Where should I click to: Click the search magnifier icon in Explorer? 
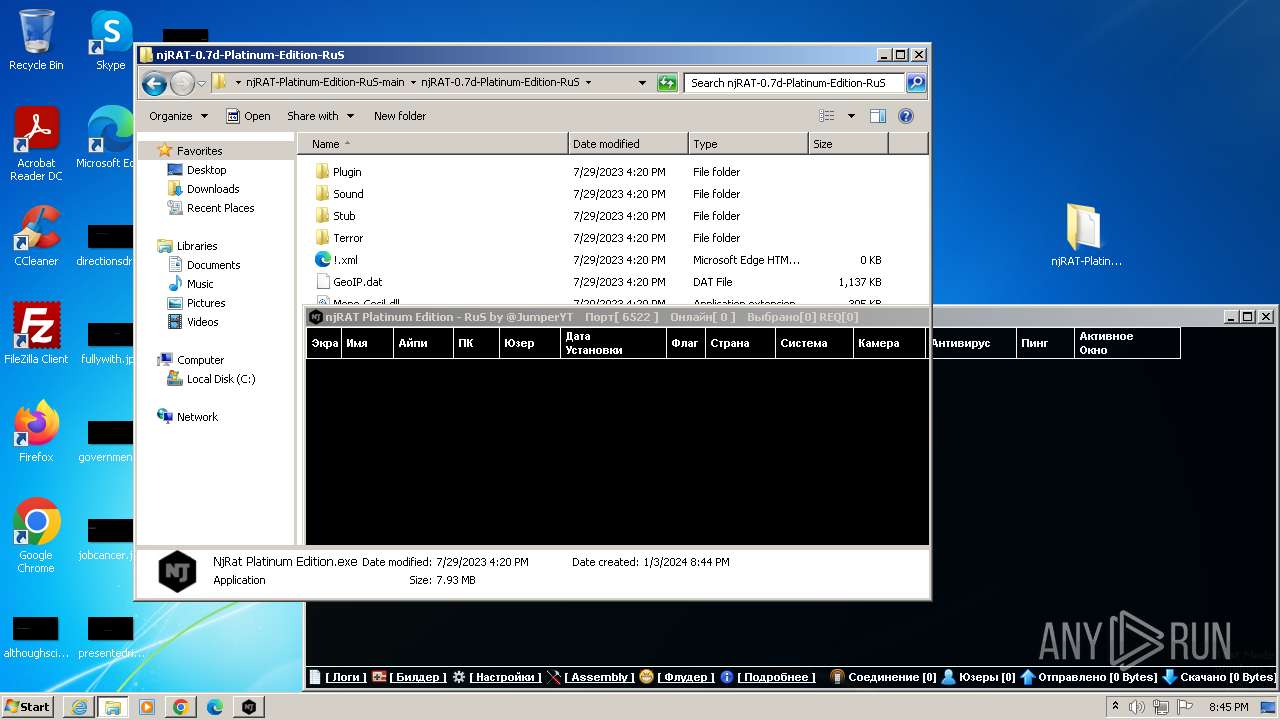[915, 83]
